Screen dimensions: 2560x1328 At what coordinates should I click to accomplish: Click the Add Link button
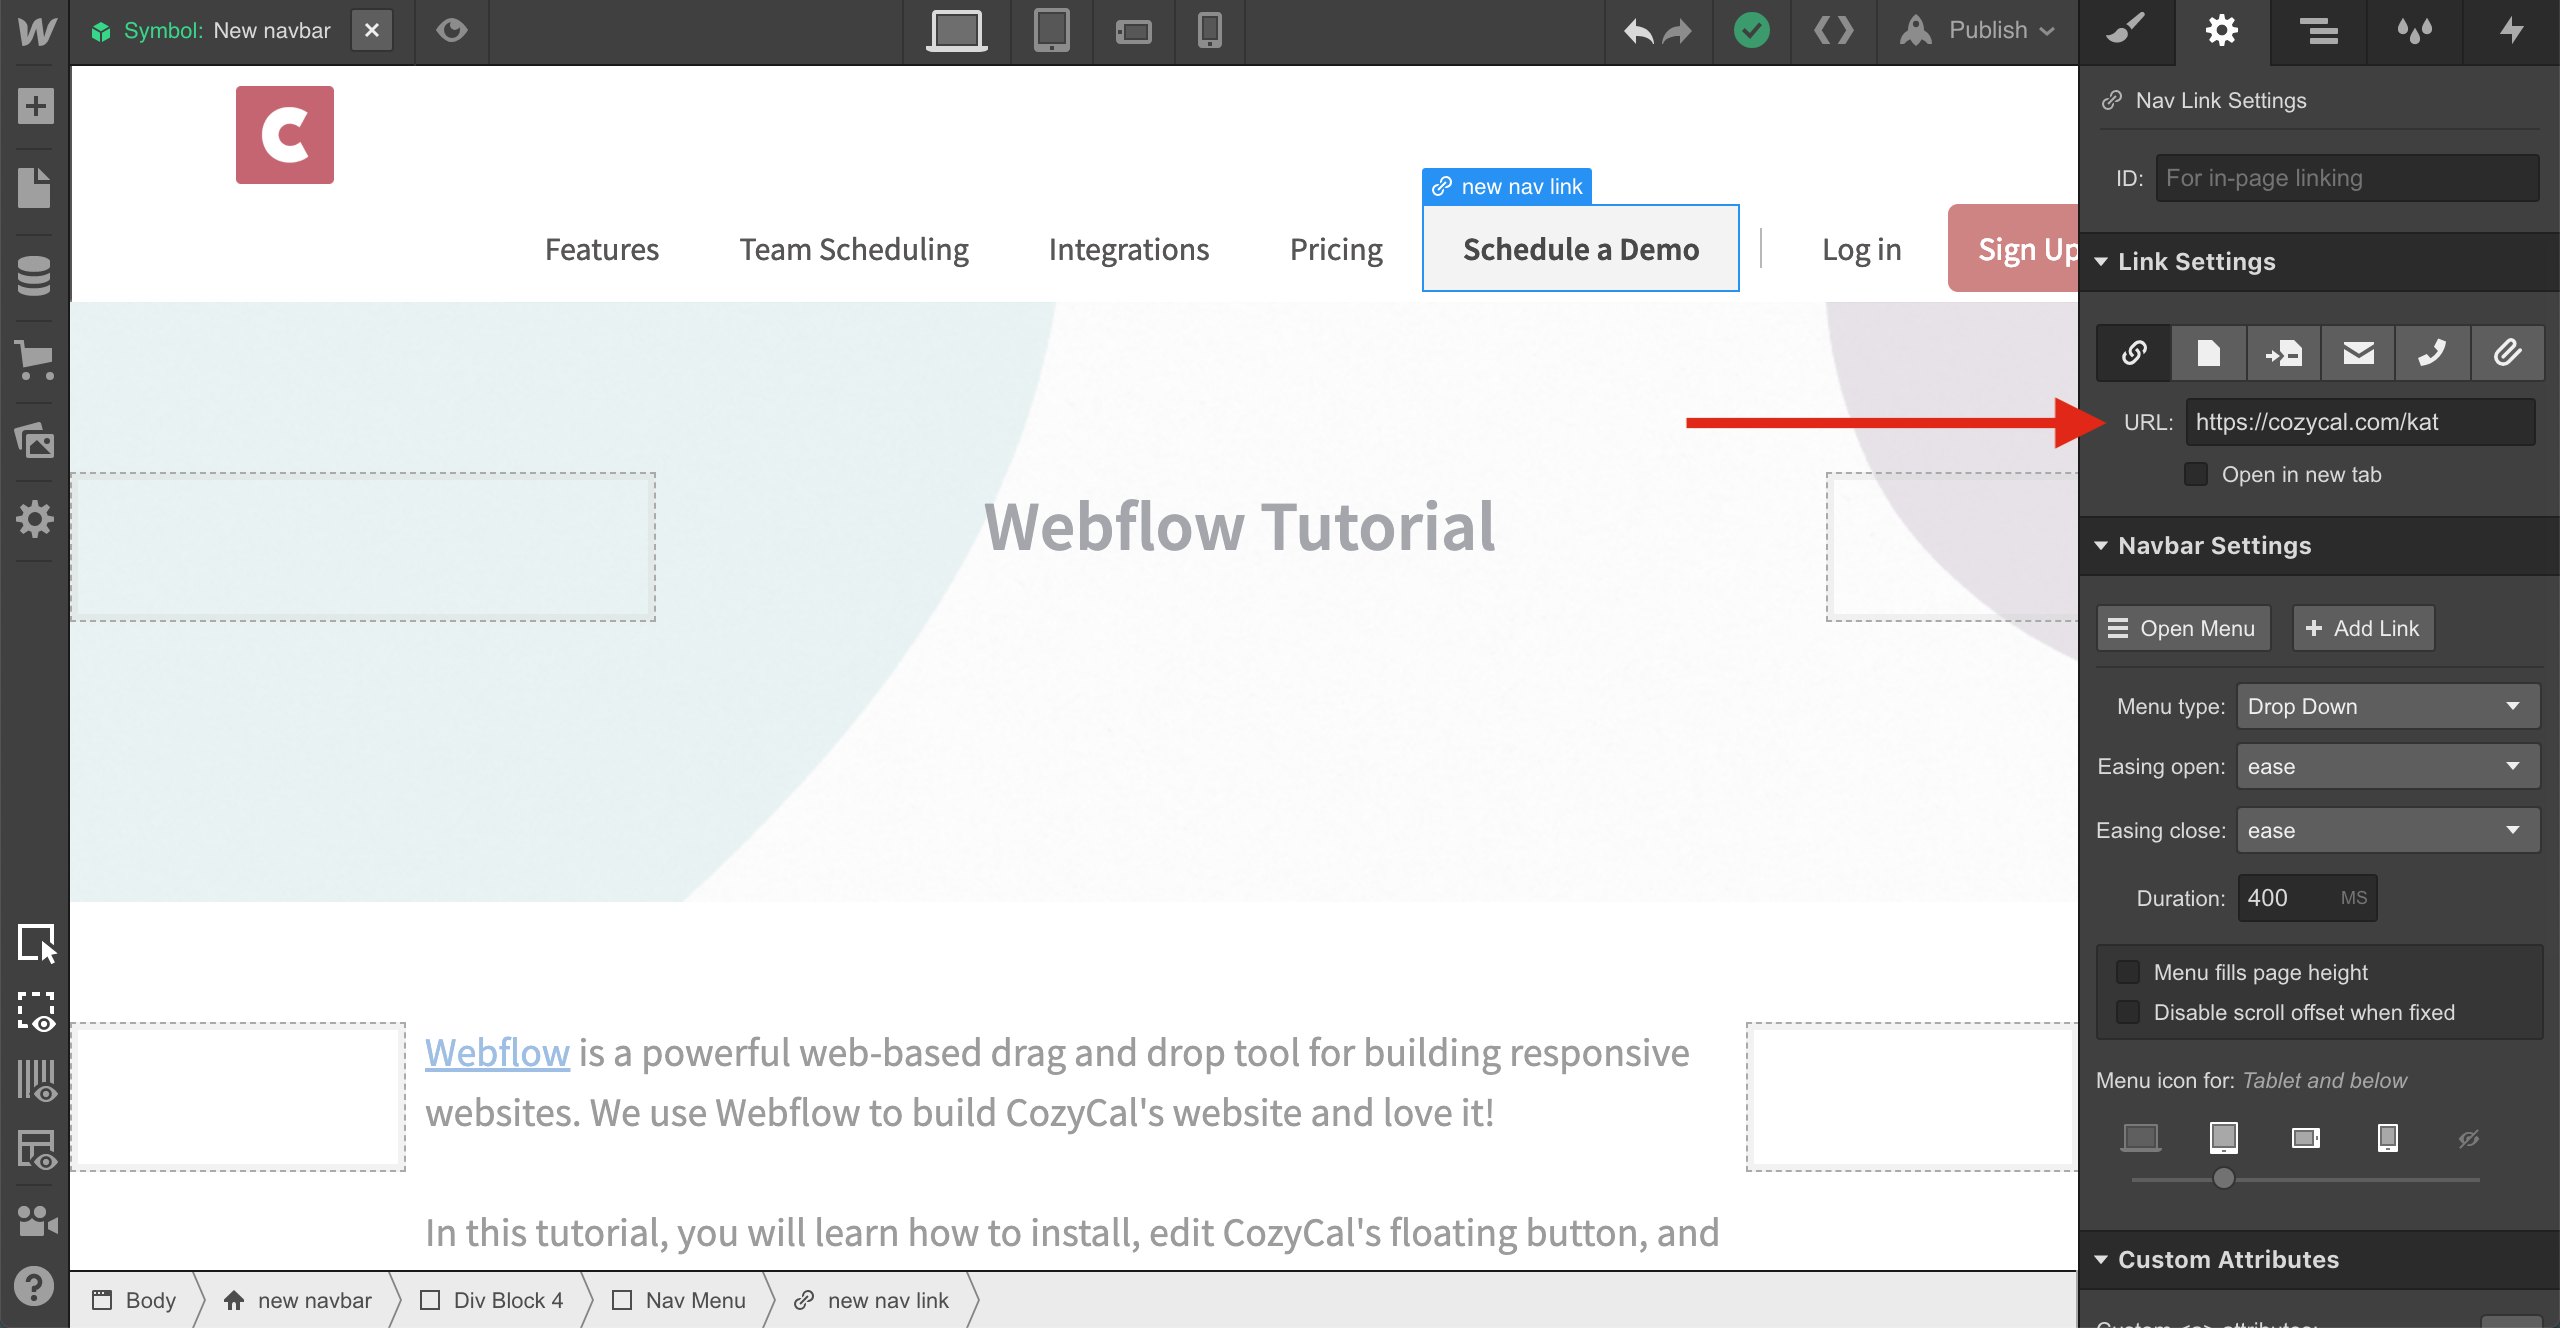click(x=2363, y=628)
